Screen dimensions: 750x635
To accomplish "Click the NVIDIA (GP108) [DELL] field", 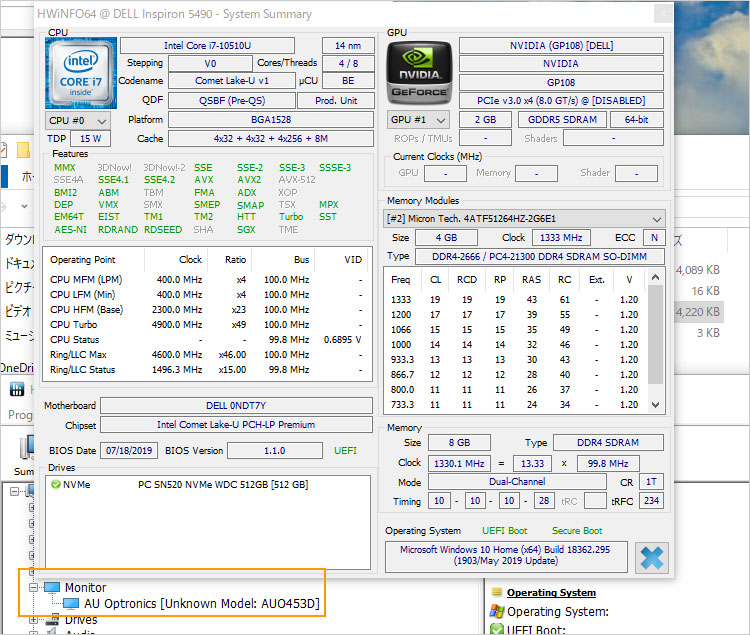I will 561,45.
